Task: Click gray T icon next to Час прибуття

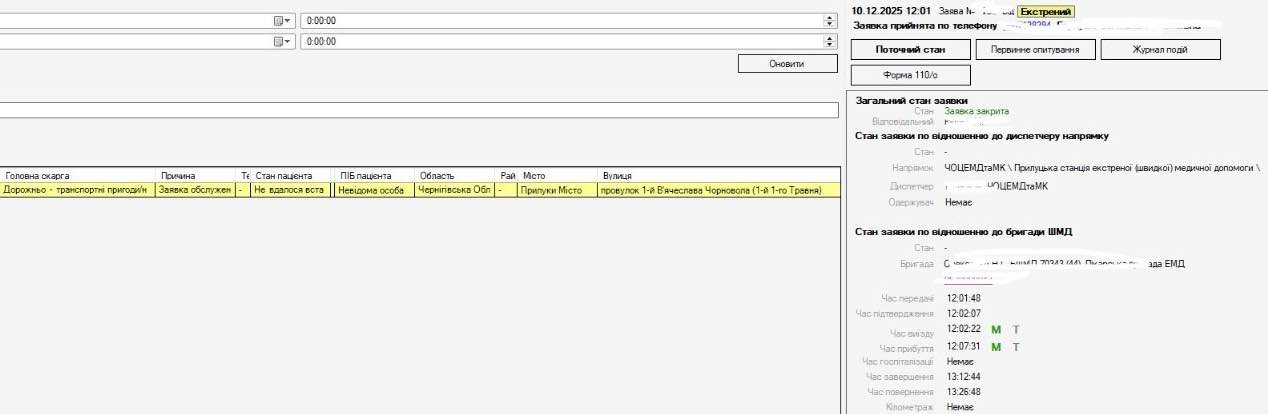Action: point(1017,347)
